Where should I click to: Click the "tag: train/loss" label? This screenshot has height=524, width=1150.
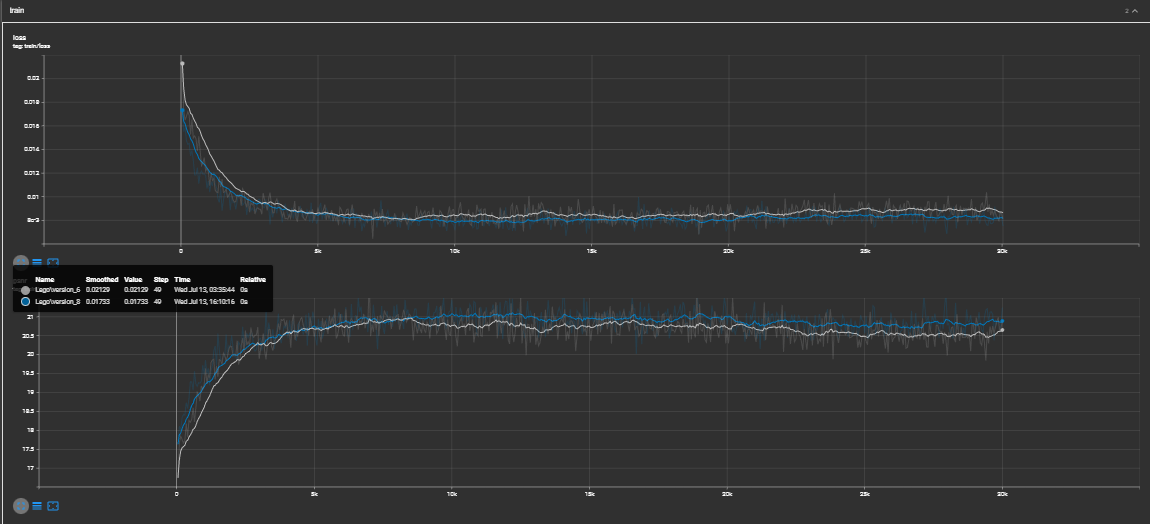32,46
